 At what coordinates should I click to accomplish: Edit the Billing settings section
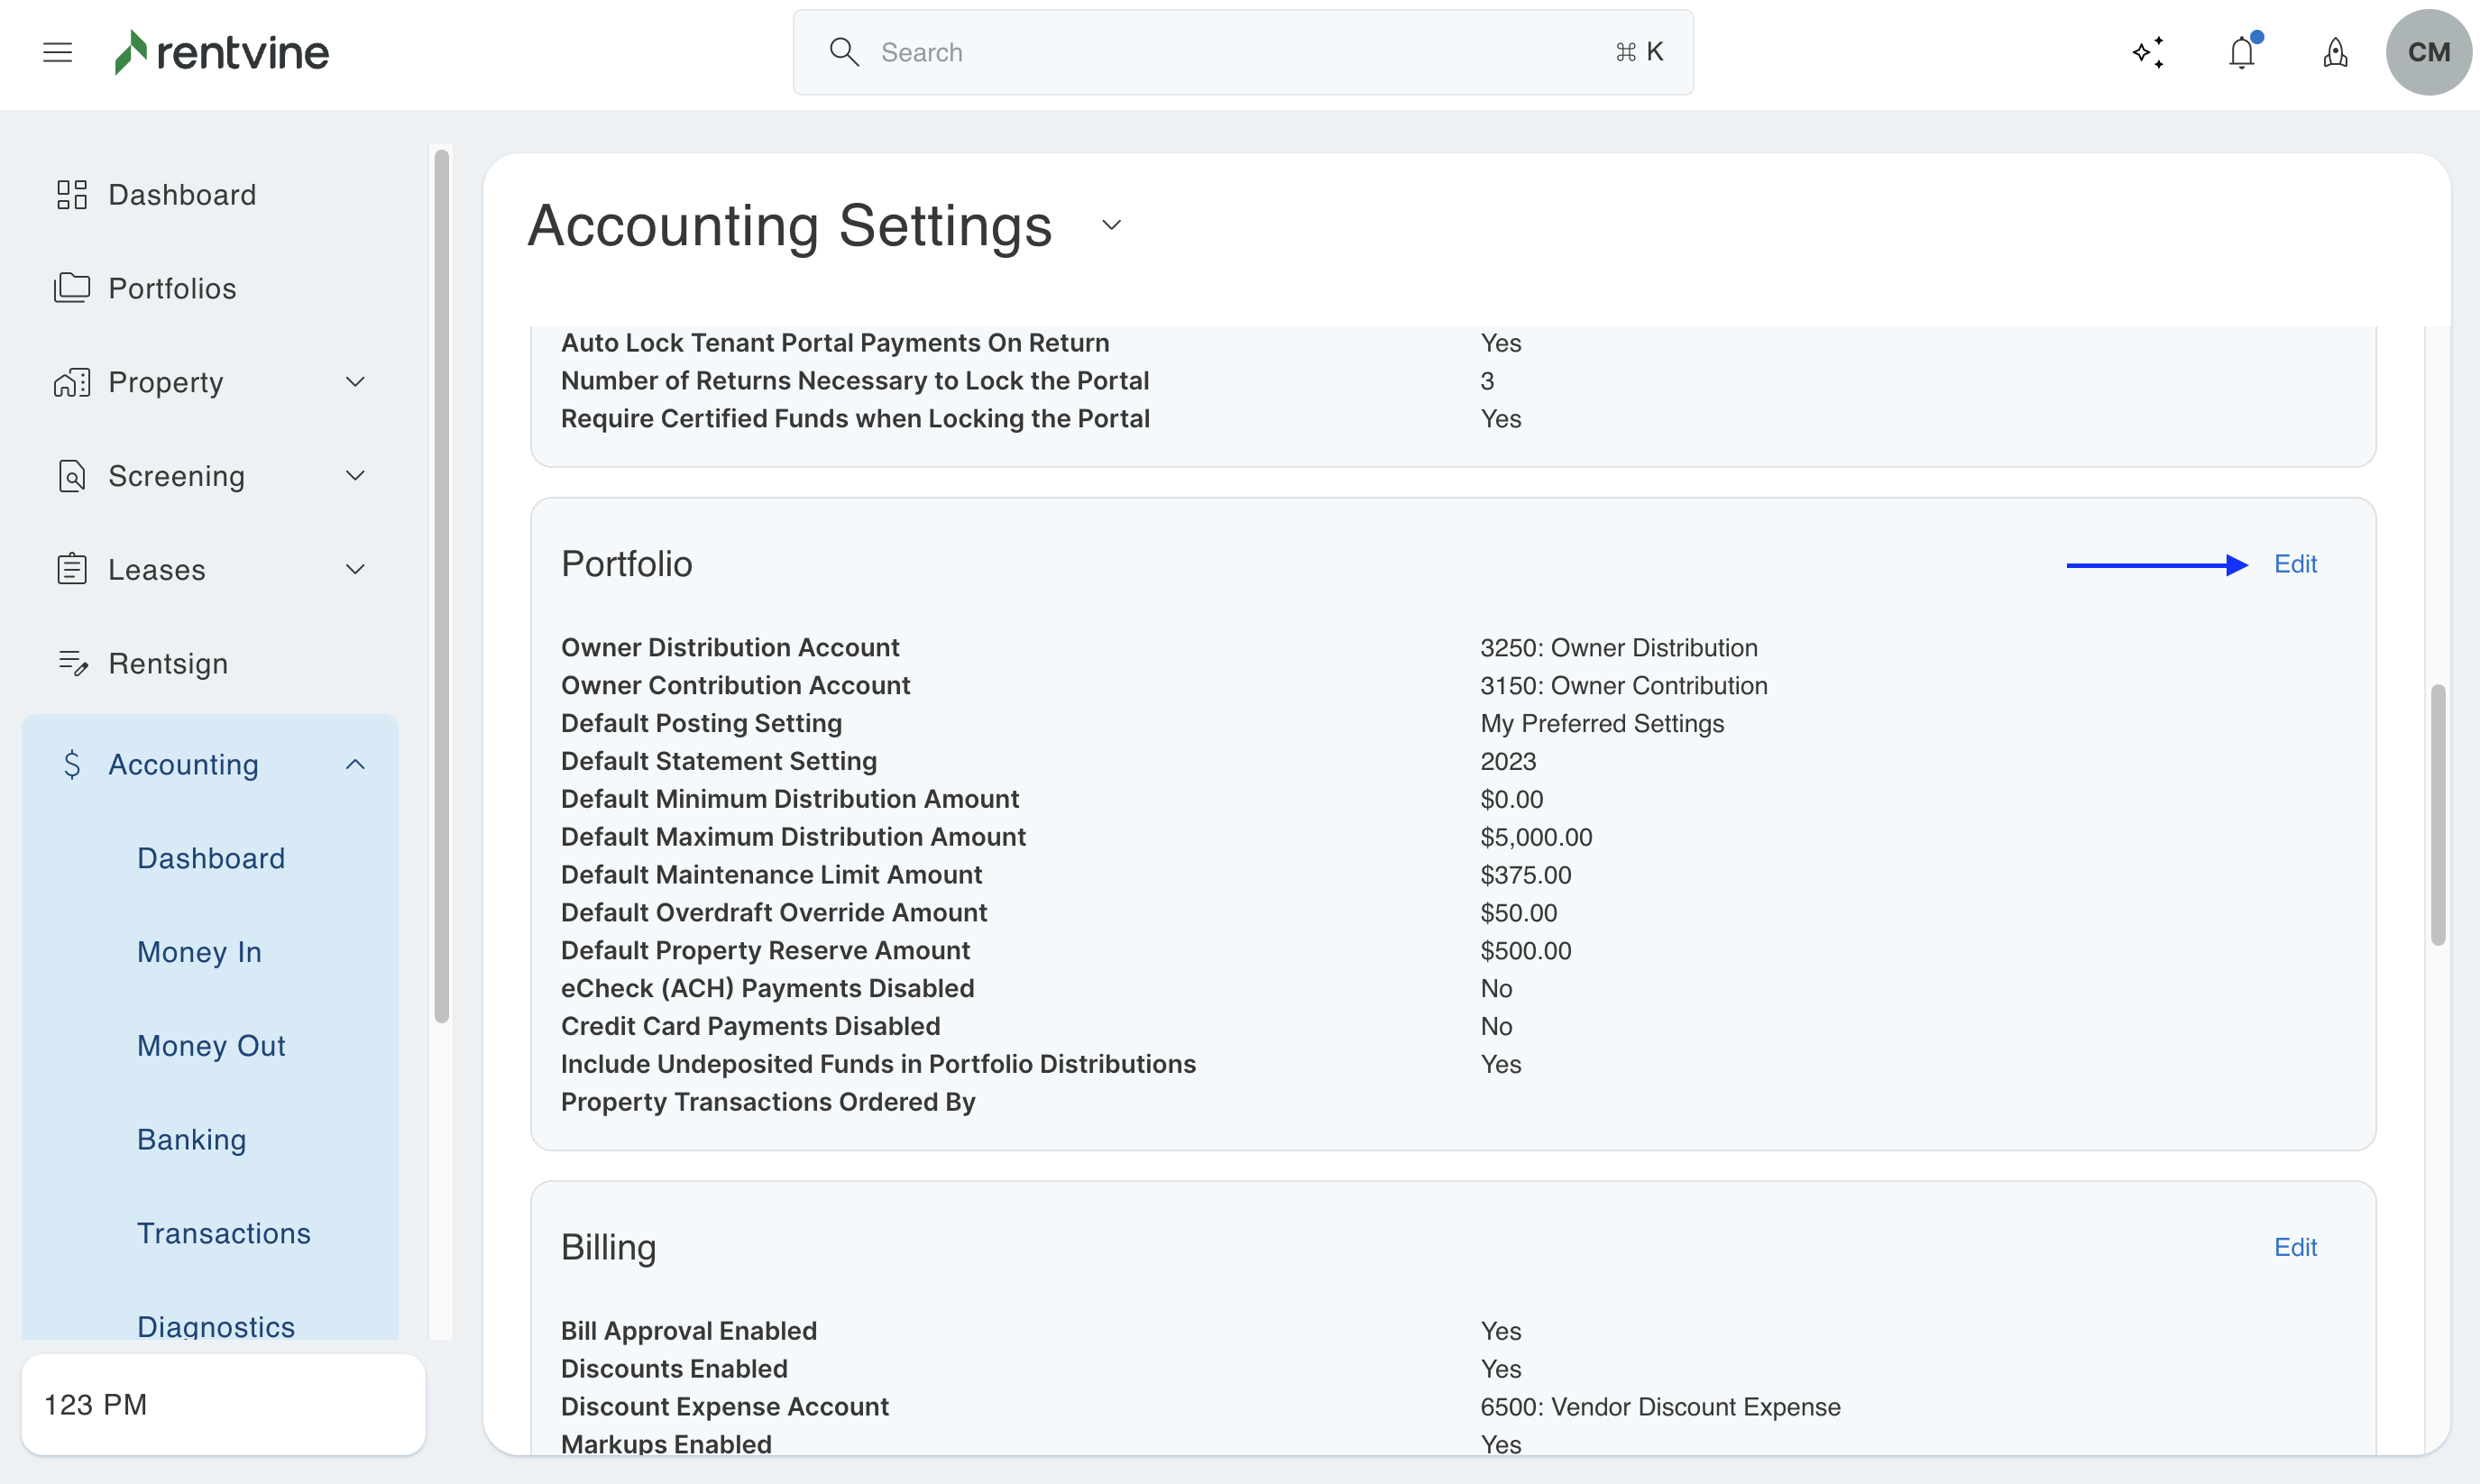[2294, 1247]
